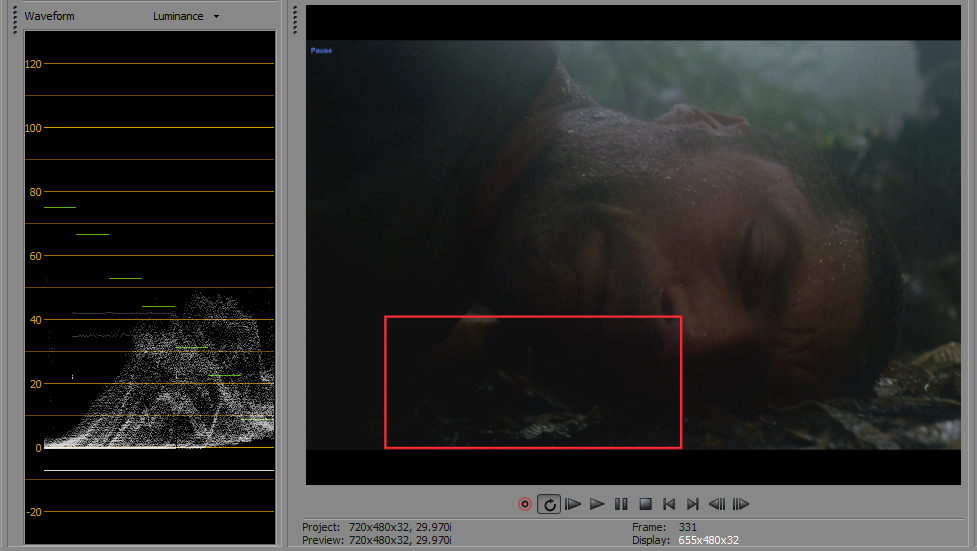Click the blue Pause overlay text

click(322, 50)
